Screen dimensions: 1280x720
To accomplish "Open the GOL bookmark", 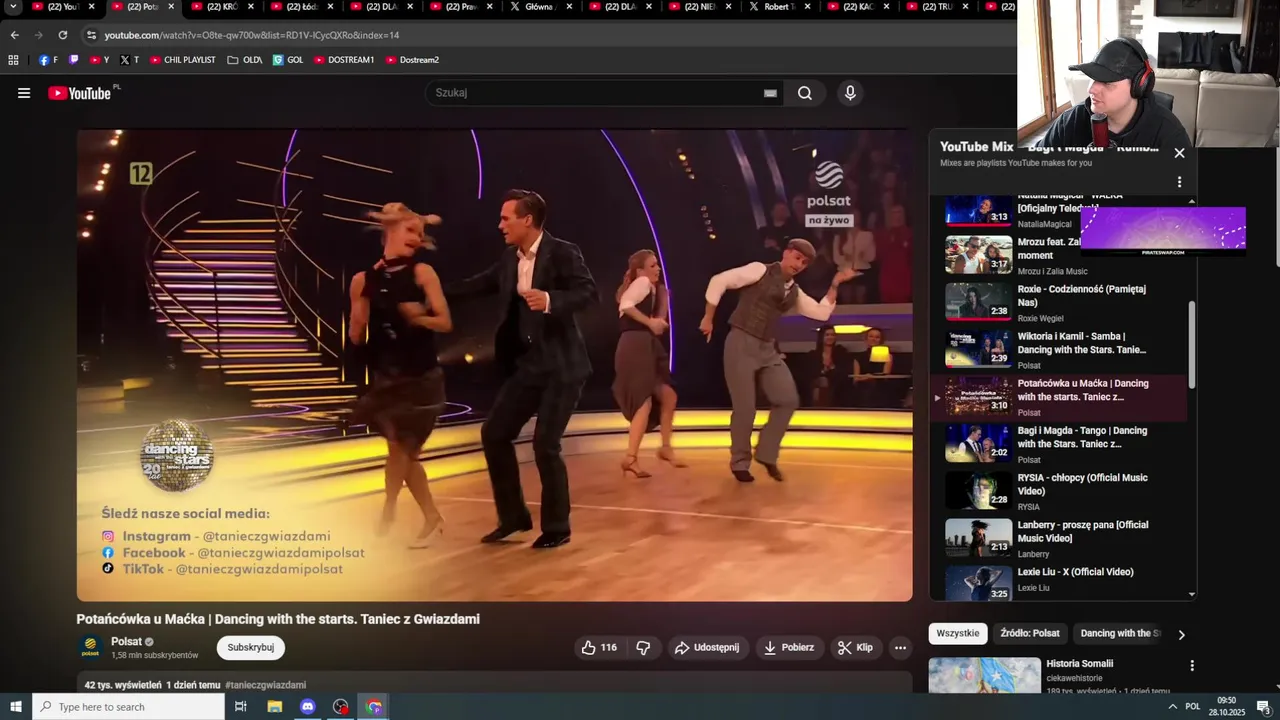I will pos(288,60).
